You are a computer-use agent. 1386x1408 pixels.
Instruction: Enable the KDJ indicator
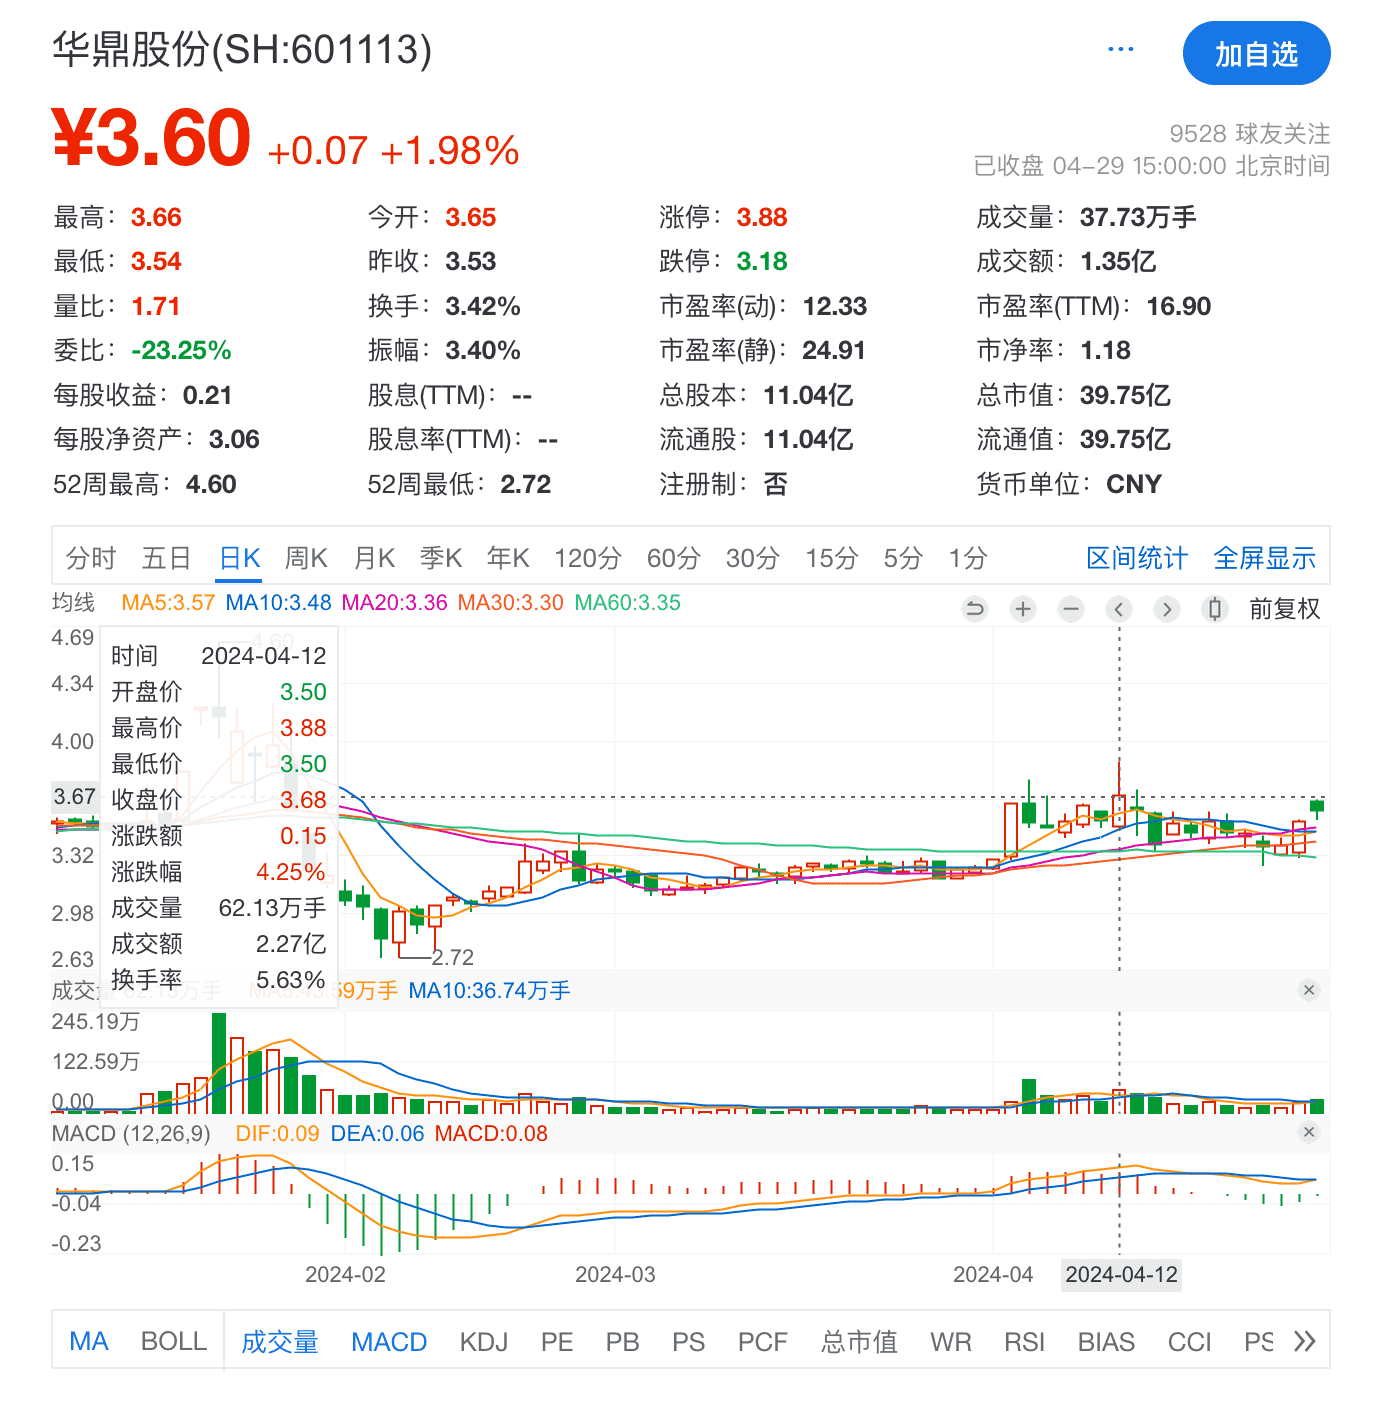click(484, 1342)
